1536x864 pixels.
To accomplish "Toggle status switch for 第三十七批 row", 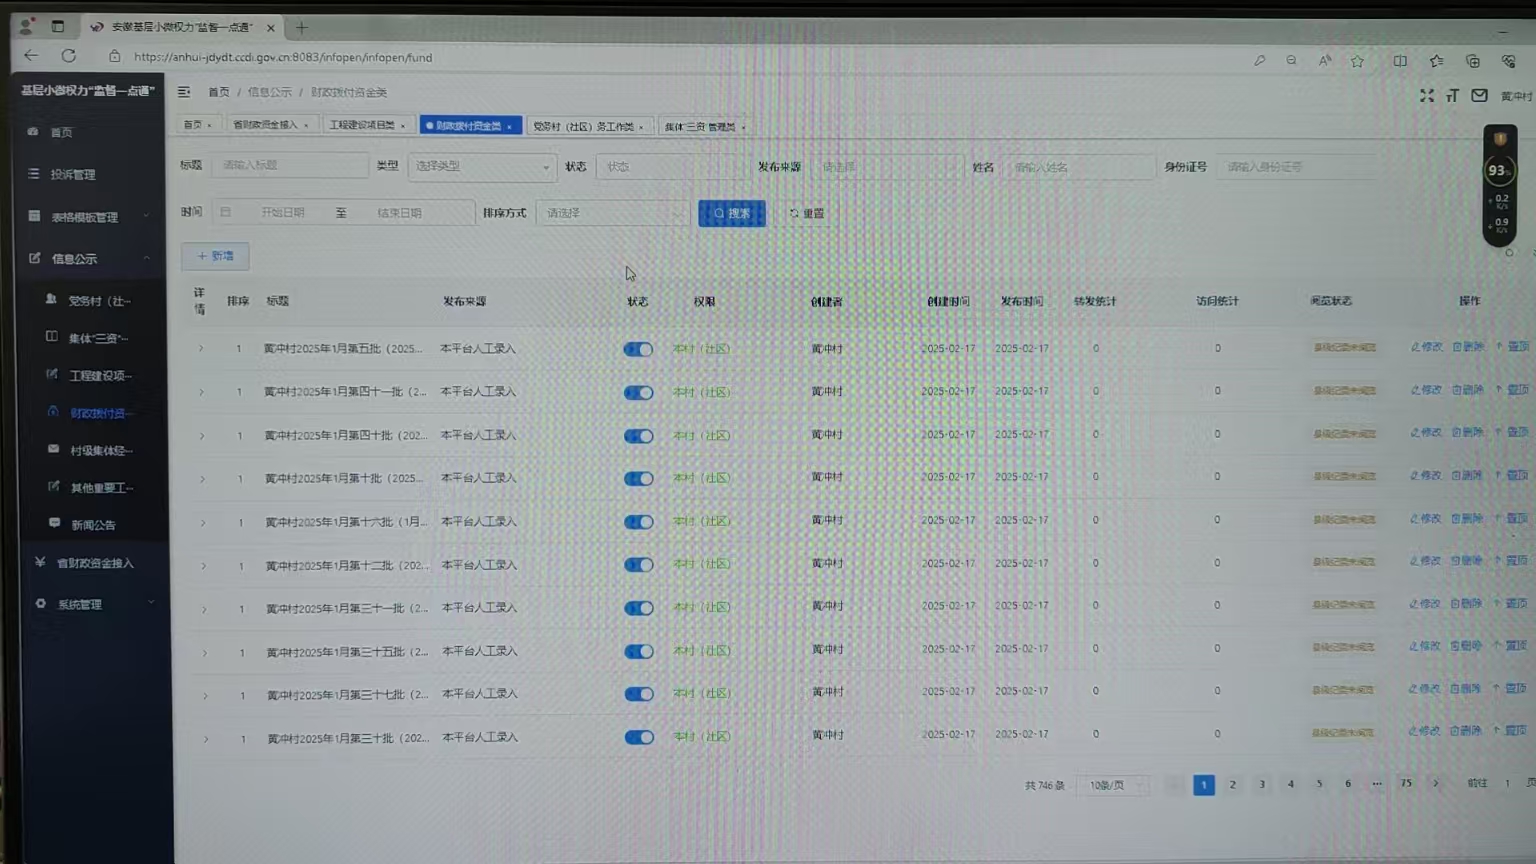I will click(638, 694).
